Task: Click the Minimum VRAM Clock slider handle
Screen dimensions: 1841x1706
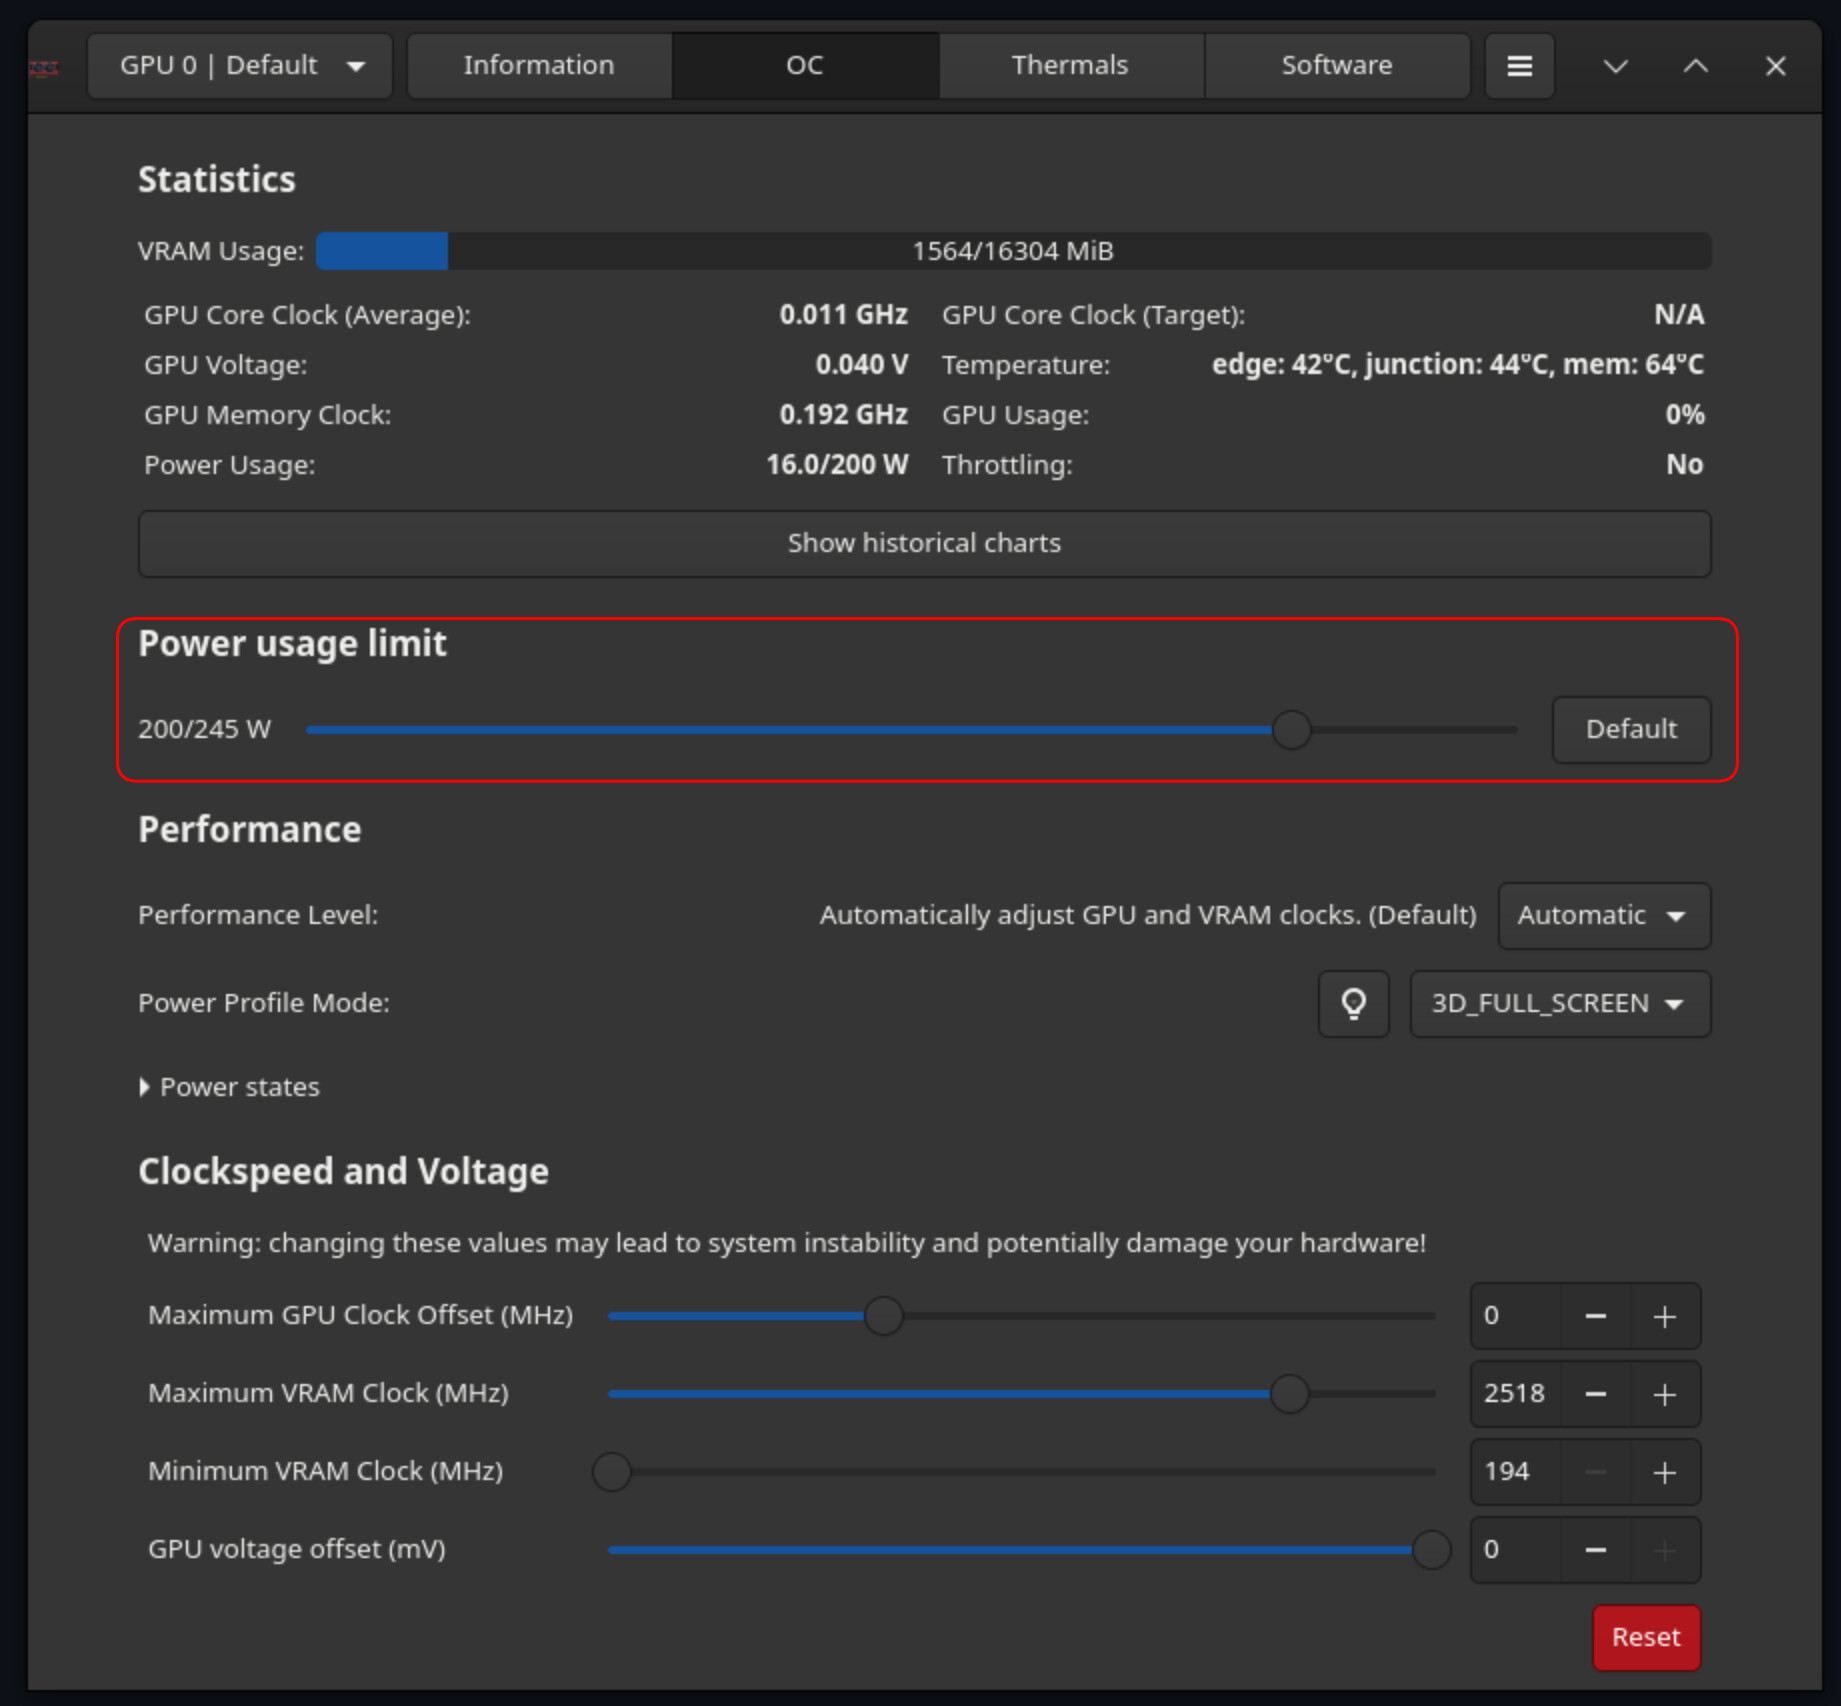Action: click(x=612, y=1472)
